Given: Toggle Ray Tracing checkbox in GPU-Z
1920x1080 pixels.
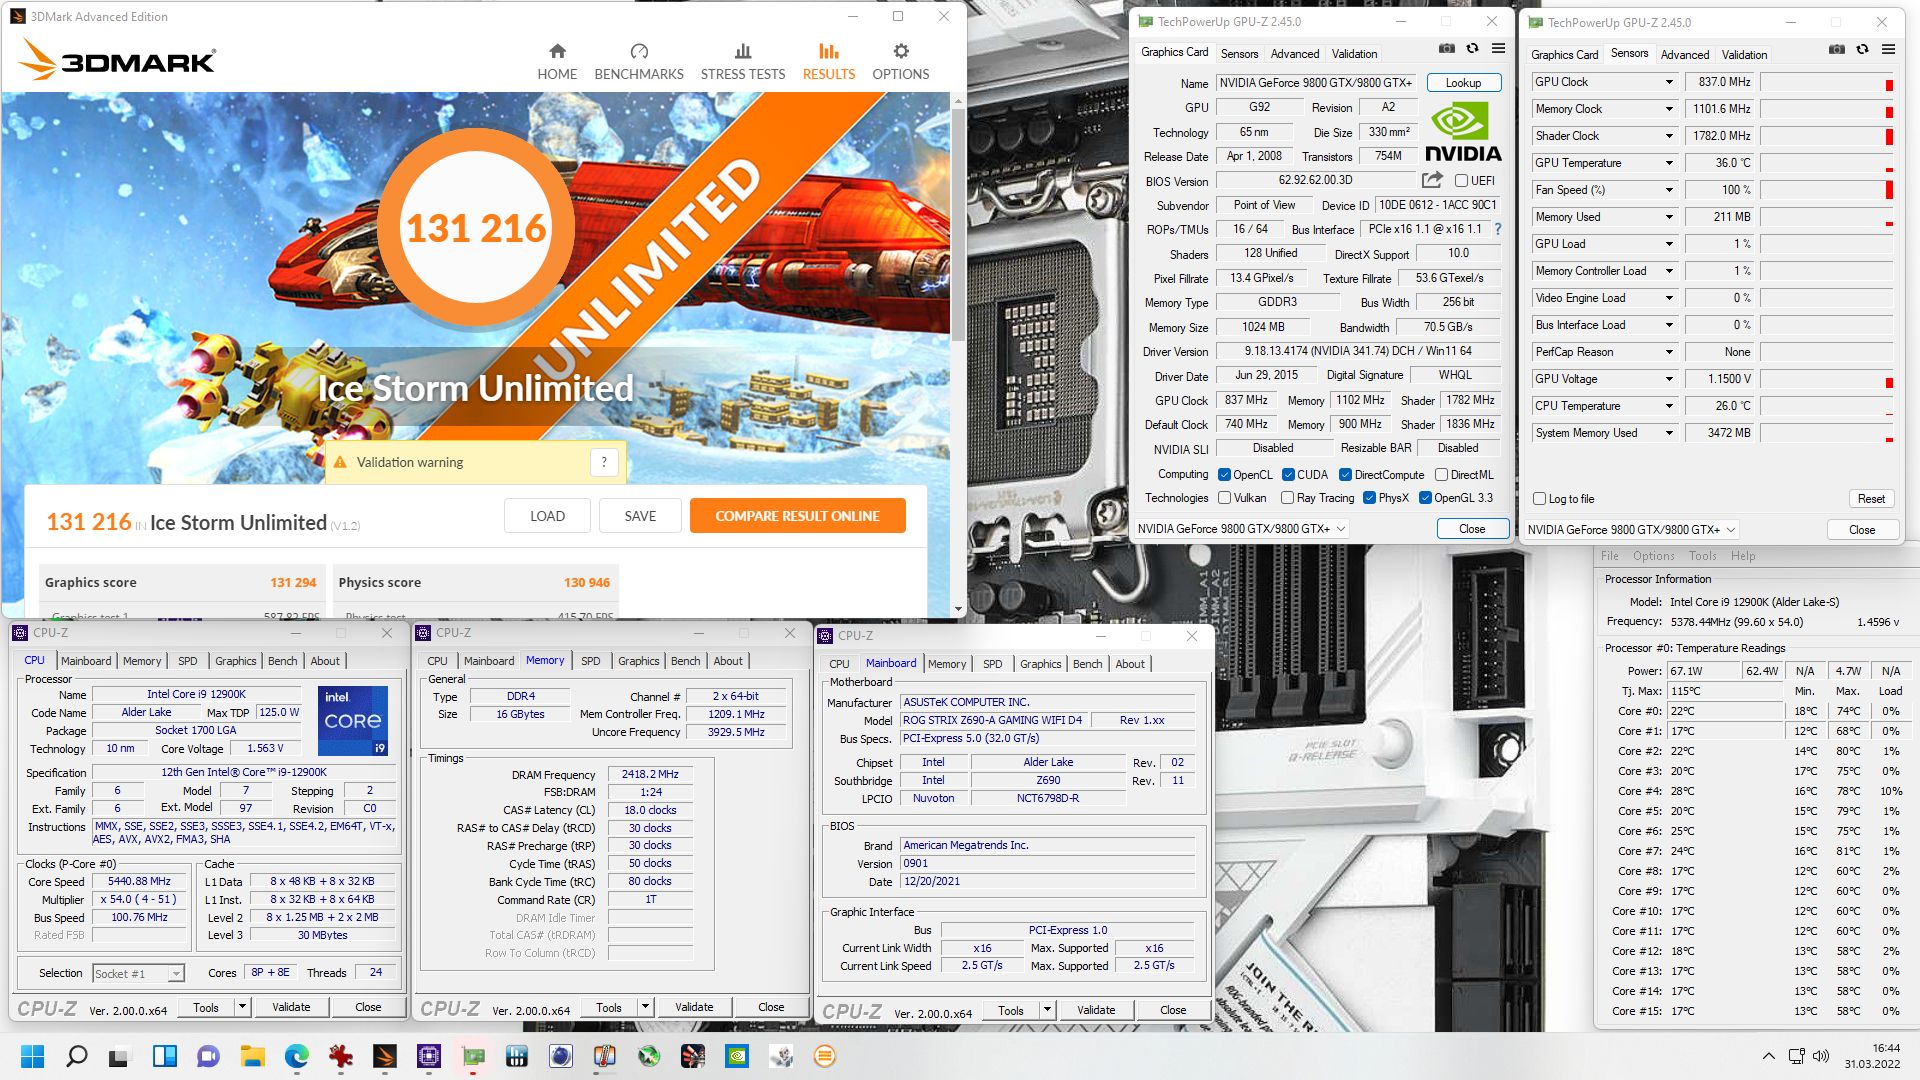Looking at the screenshot, I should [1288, 498].
